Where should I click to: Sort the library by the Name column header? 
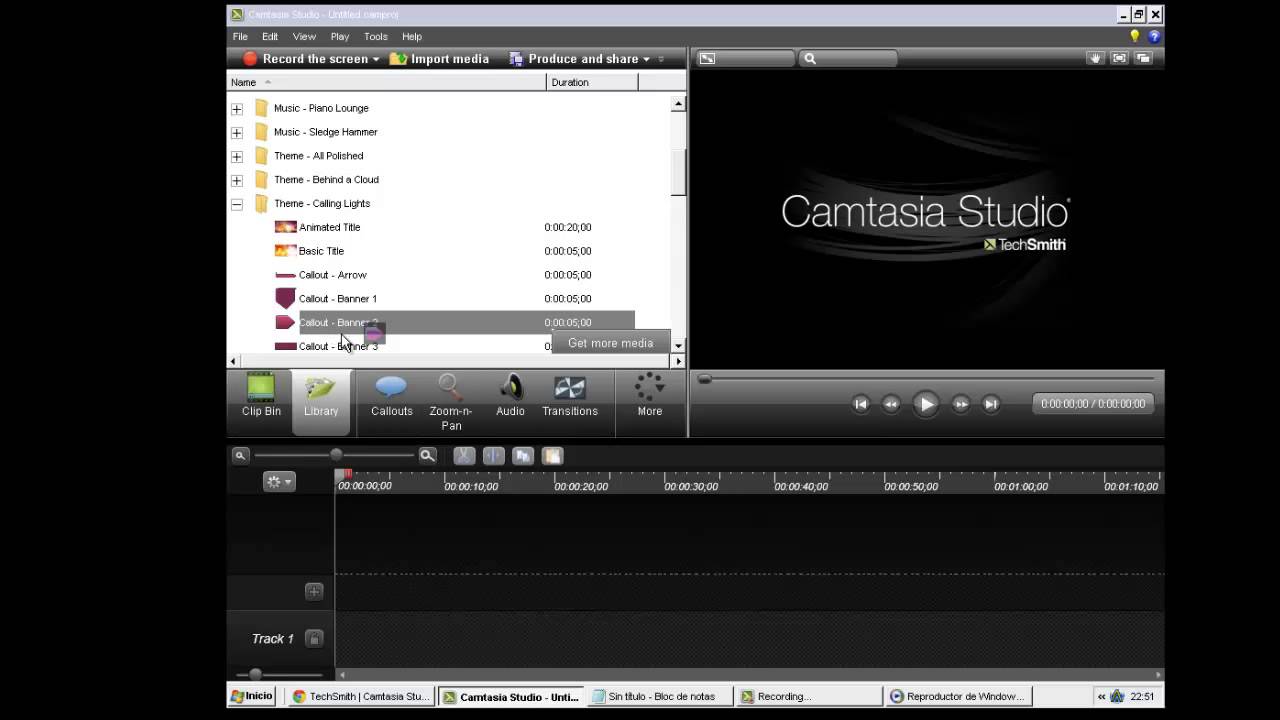[x=386, y=82]
